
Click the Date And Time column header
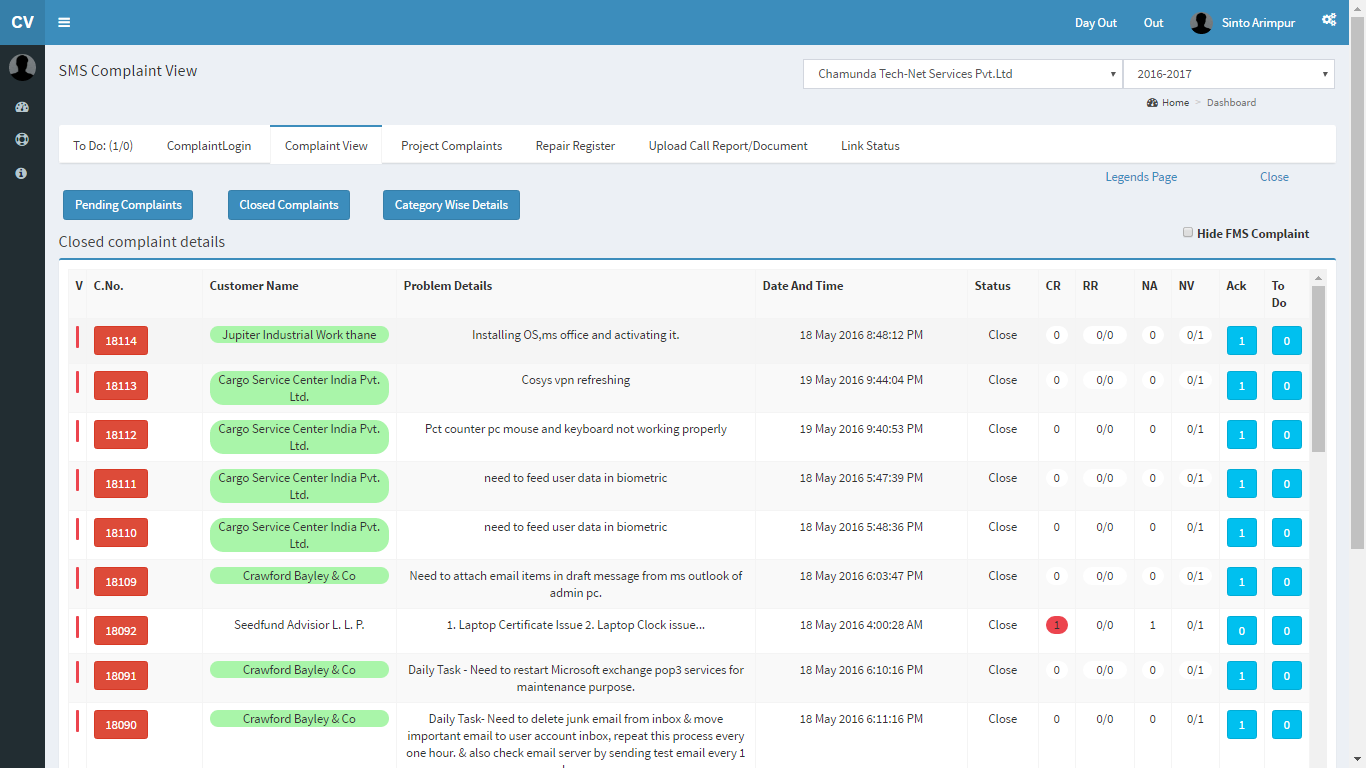[x=803, y=286]
